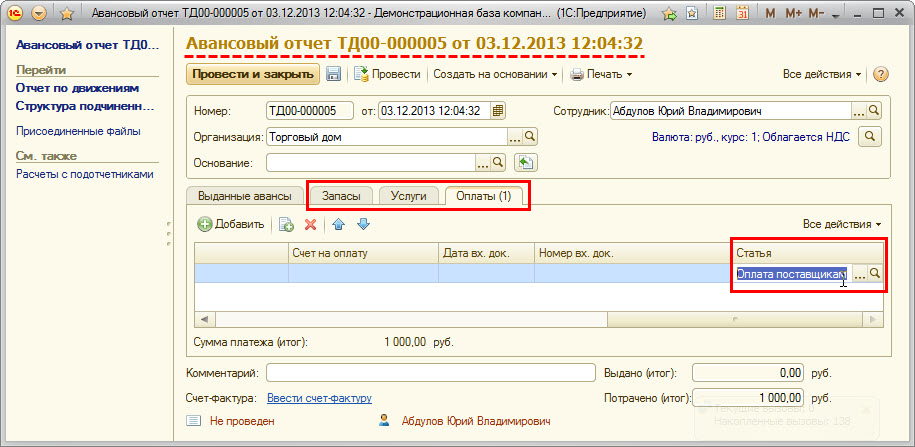Viewport: 915px width, 447px height.
Task: Click the Выдано (итог) field
Action: tap(748, 373)
